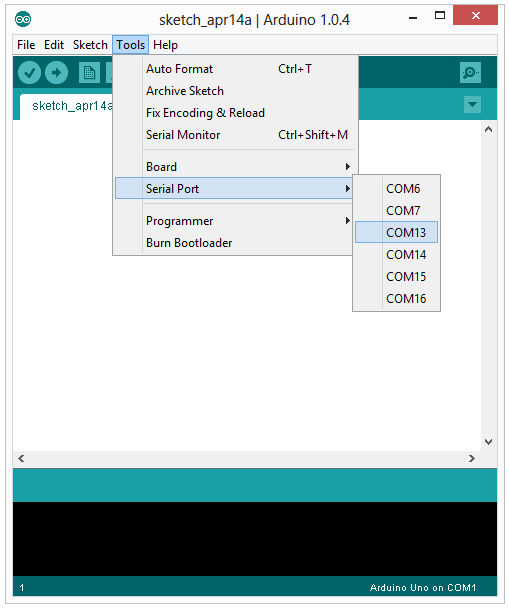Open the File menu
The width and height of the screenshot is (509, 610).
pyautogui.click(x=26, y=45)
